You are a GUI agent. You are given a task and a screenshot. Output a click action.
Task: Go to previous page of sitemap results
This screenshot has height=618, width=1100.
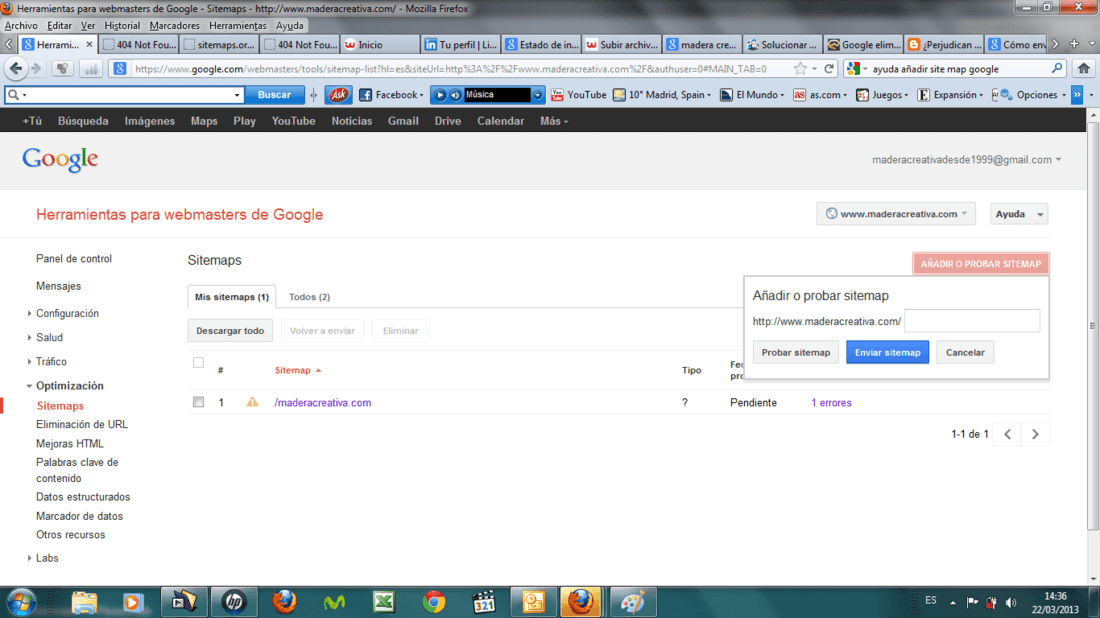1007,434
